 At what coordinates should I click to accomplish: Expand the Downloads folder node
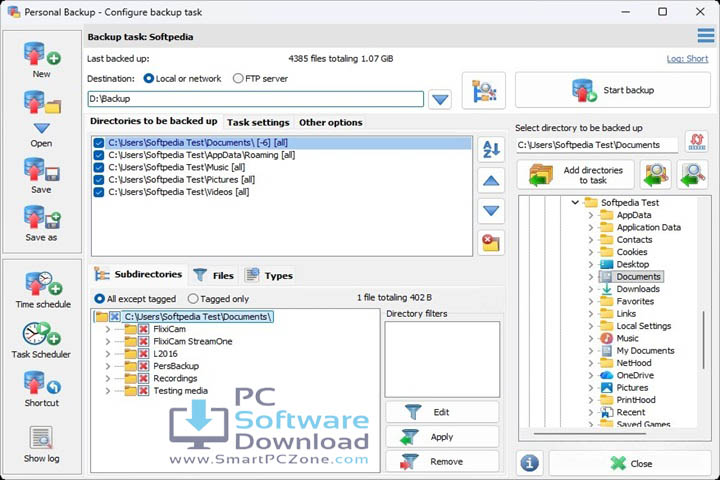591,289
